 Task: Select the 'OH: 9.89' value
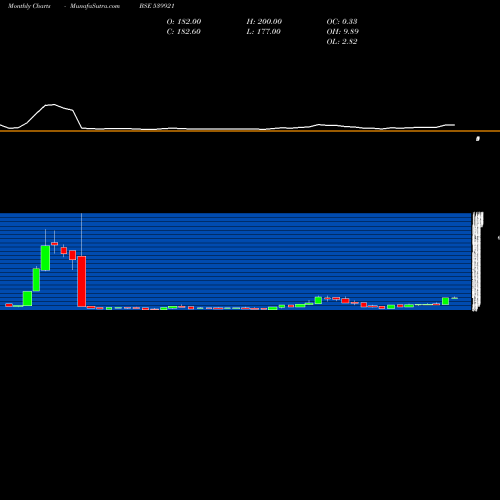pyautogui.click(x=342, y=31)
